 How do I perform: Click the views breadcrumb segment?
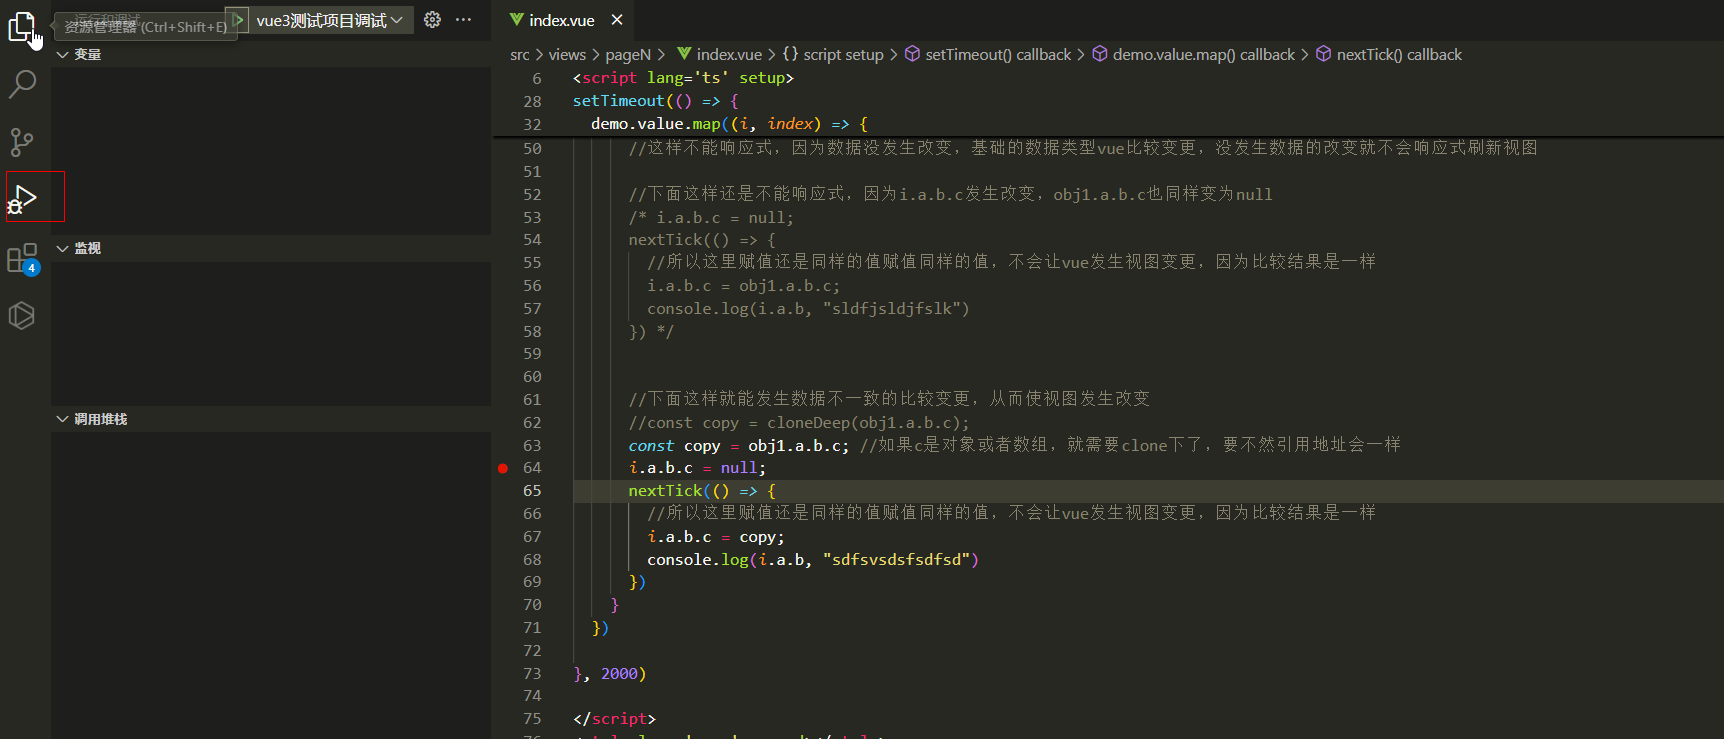pos(567,55)
